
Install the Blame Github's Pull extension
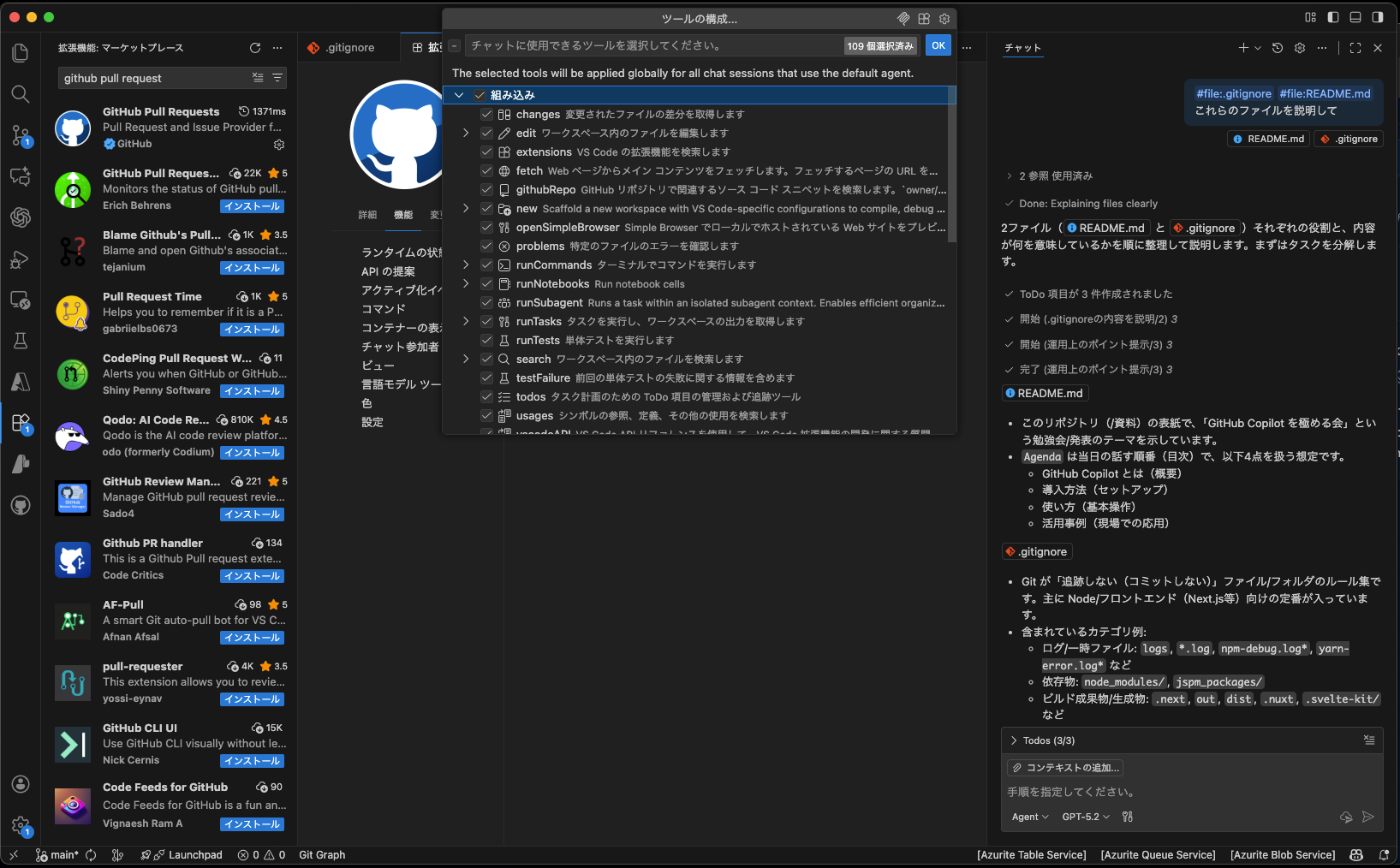[252, 268]
